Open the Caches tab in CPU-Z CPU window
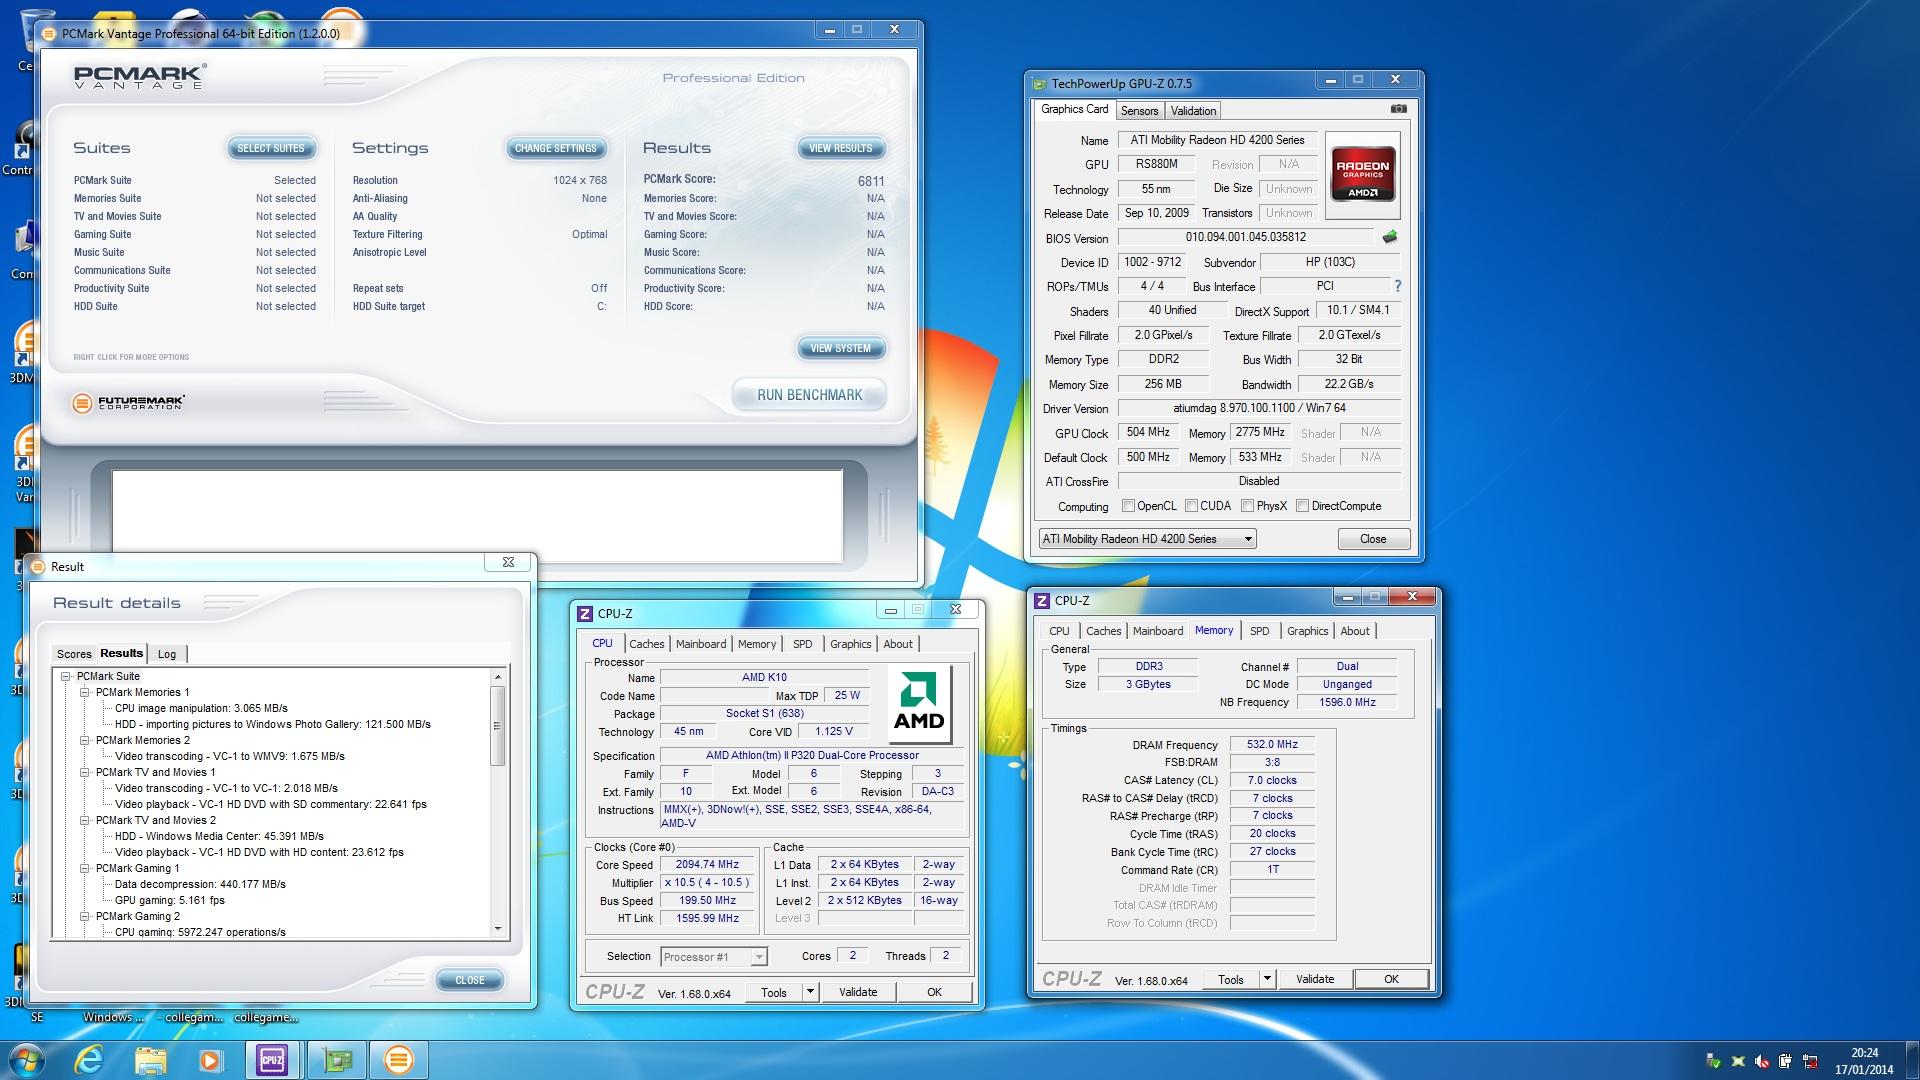 tap(646, 644)
